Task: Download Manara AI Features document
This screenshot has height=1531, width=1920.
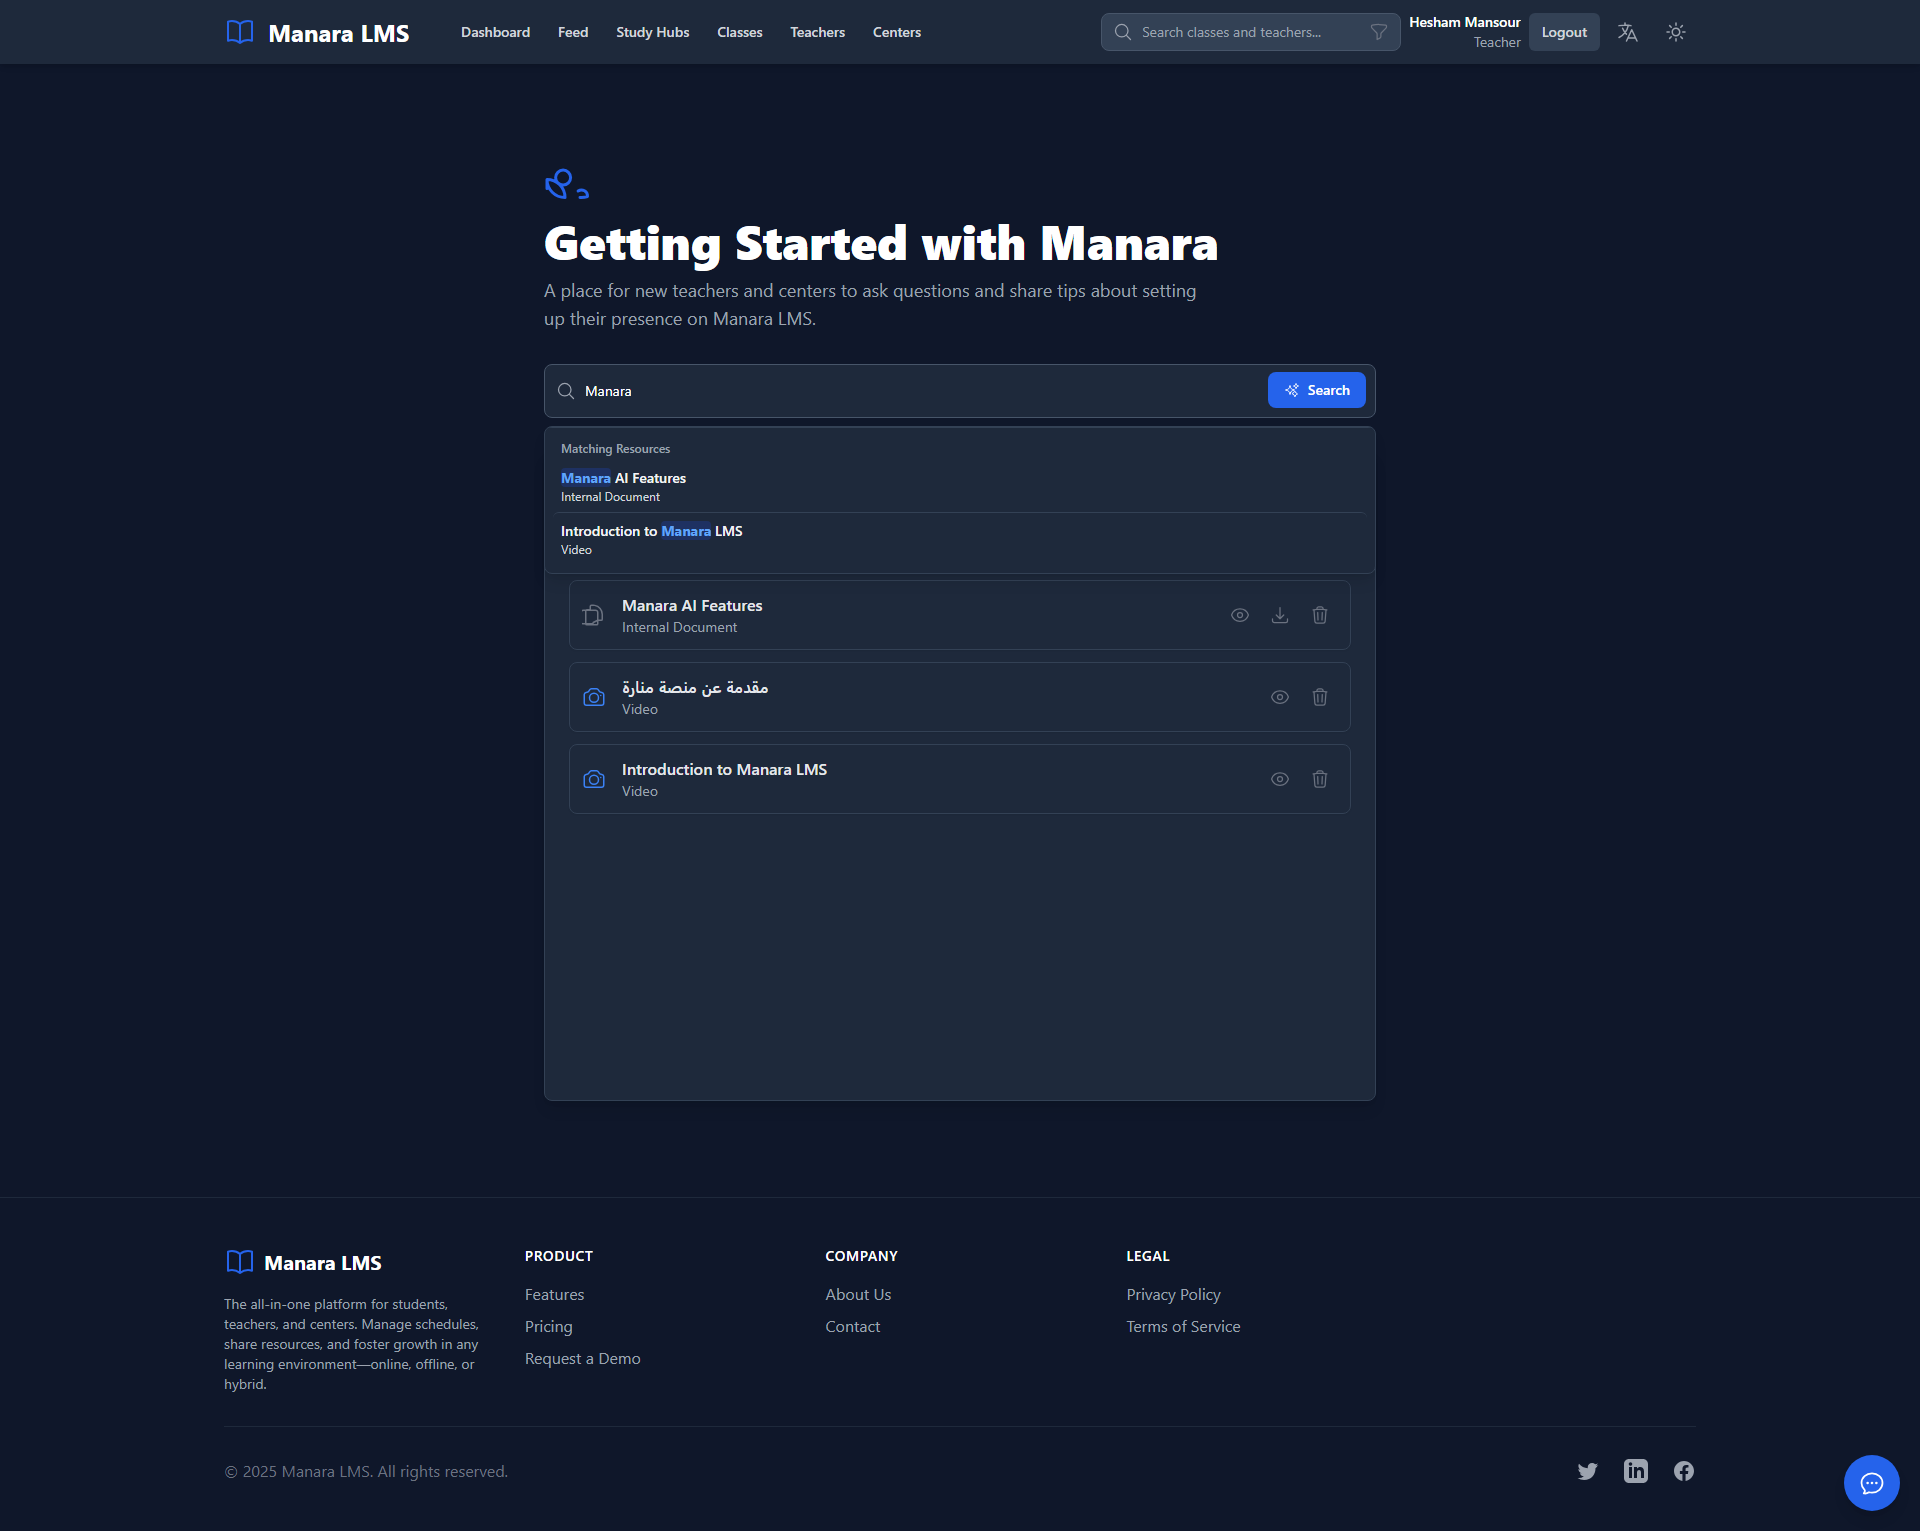Action: click(x=1280, y=615)
